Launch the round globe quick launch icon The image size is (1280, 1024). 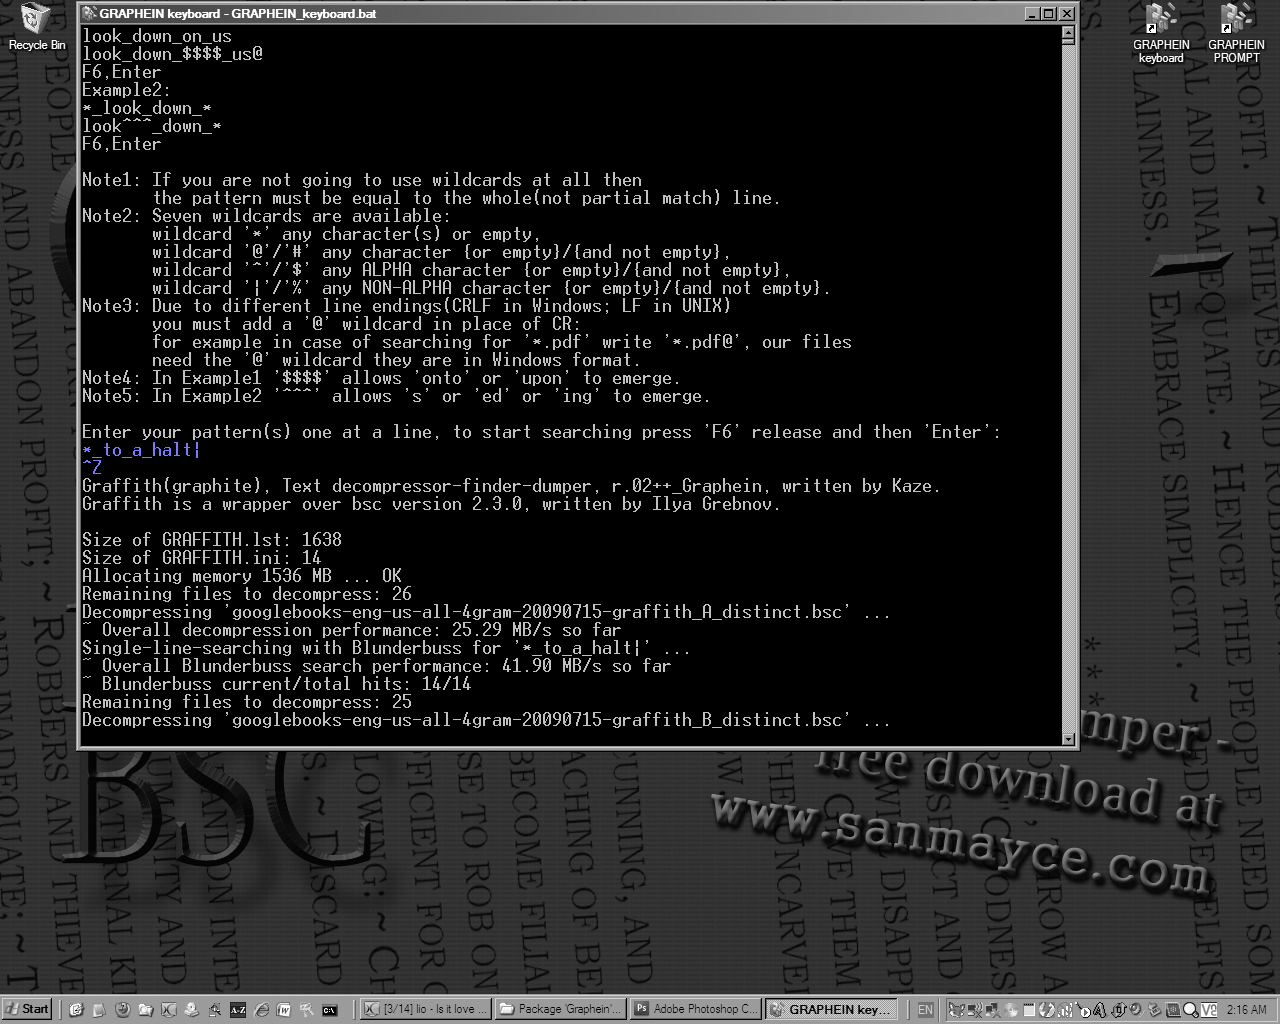click(x=122, y=1010)
